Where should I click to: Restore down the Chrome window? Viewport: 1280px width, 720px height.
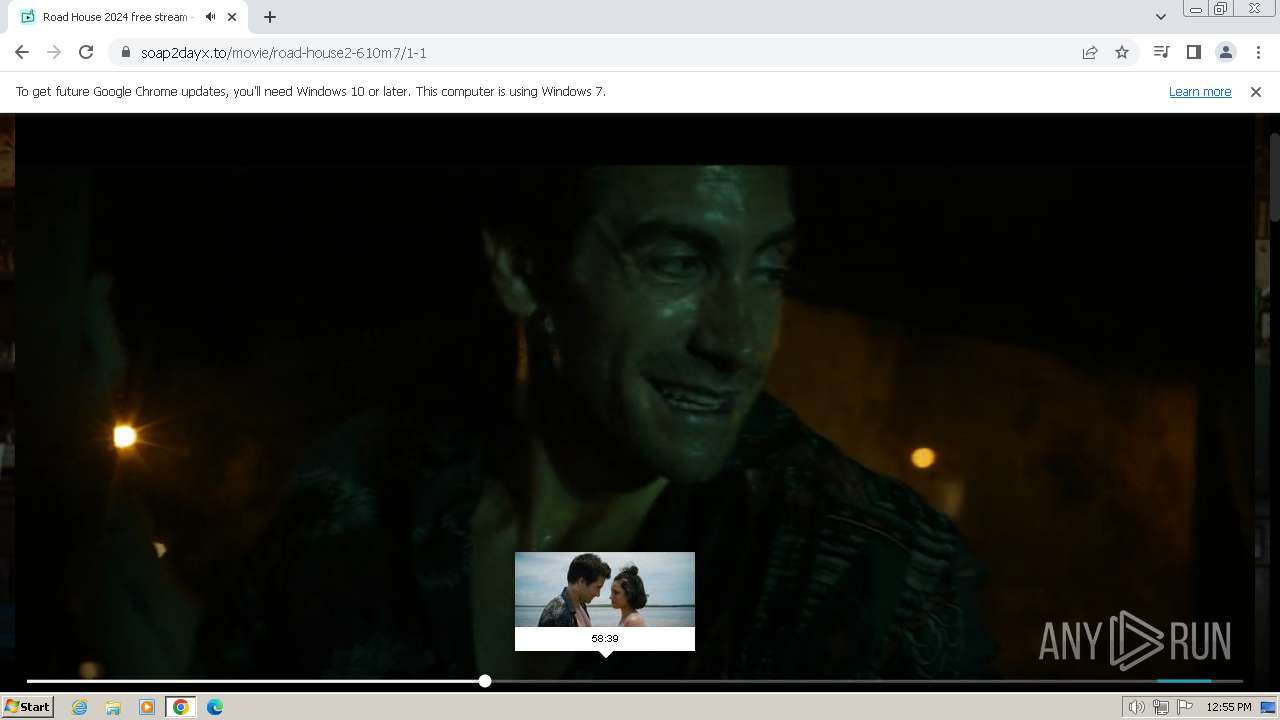(1221, 8)
